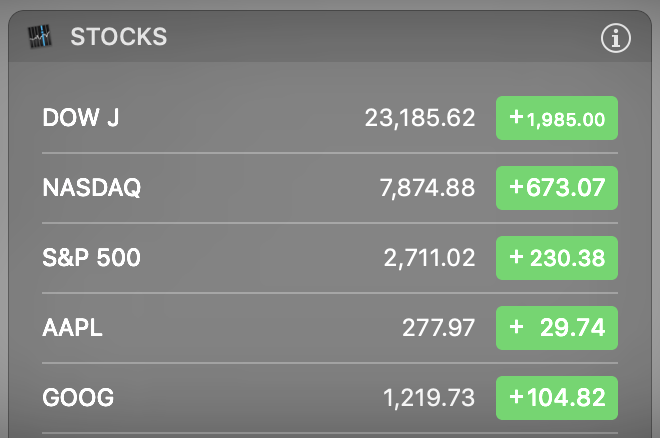
Task: Open the GOOG ticker symbol
Action: pyautogui.click(x=78, y=398)
